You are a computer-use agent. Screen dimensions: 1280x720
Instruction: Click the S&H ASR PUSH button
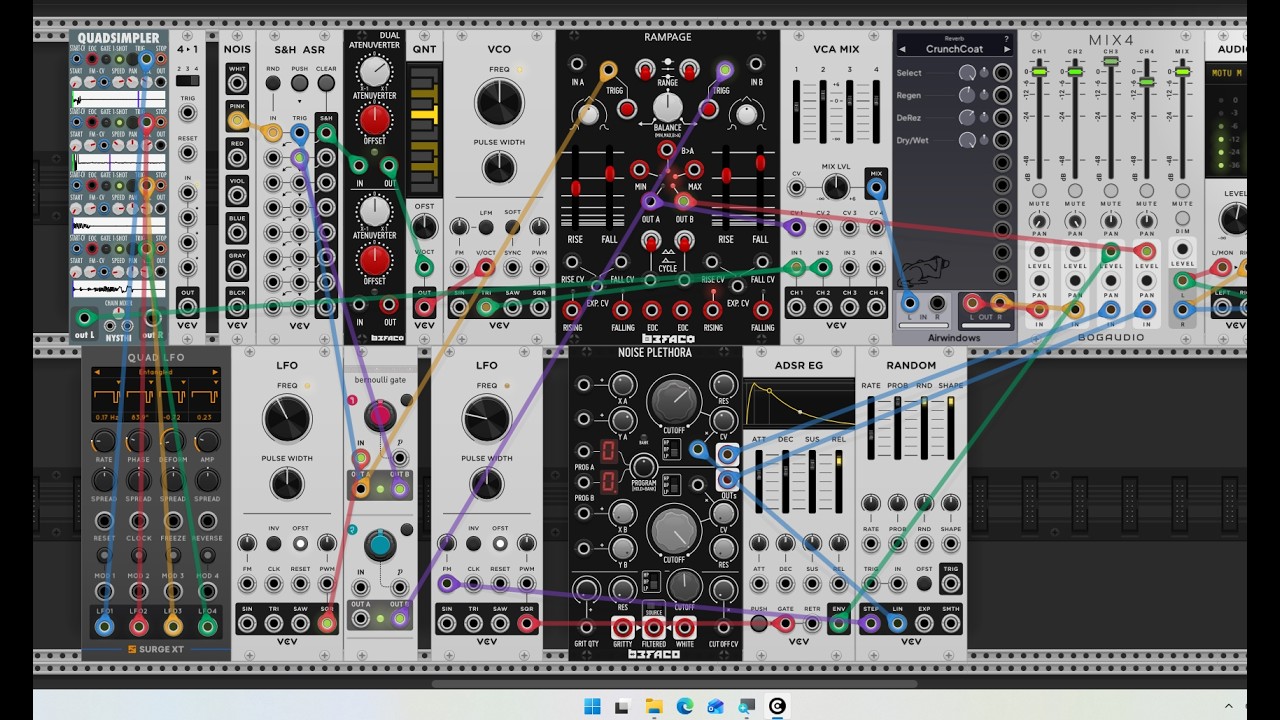pyautogui.click(x=299, y=84)
